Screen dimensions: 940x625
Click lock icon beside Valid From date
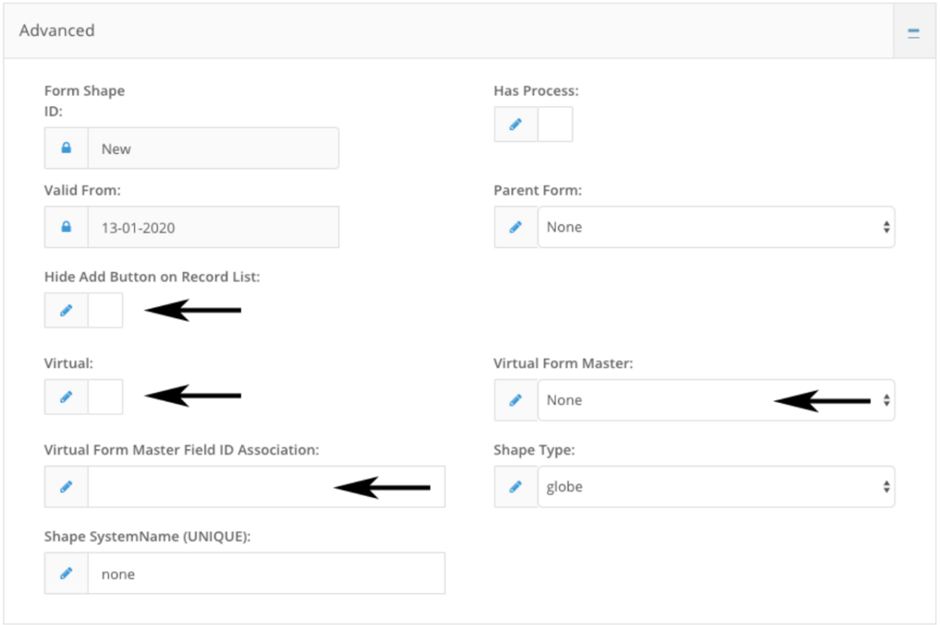[x=66, y=227]
